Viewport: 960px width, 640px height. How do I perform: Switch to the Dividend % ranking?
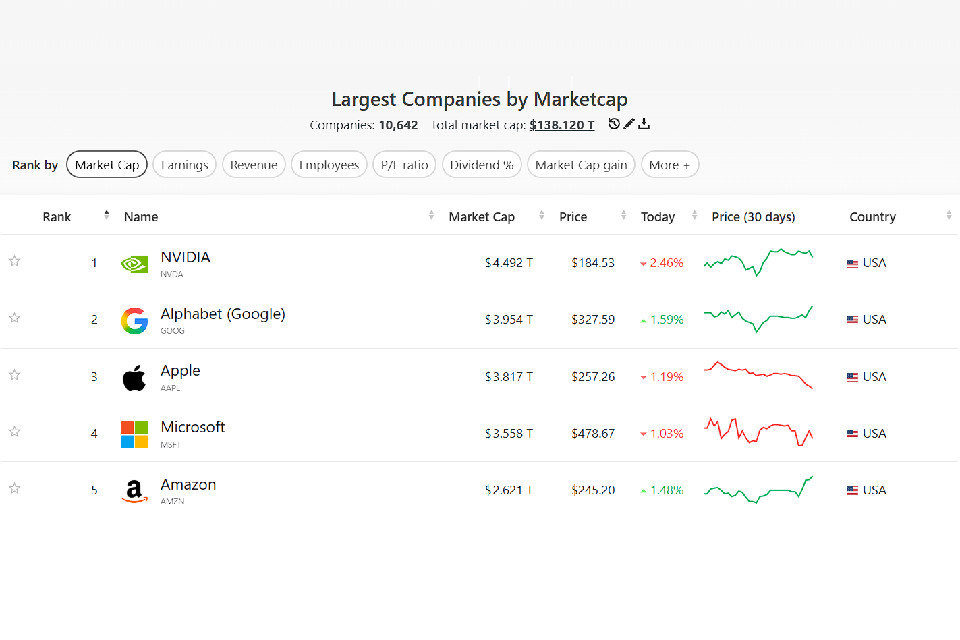point(481,165)
